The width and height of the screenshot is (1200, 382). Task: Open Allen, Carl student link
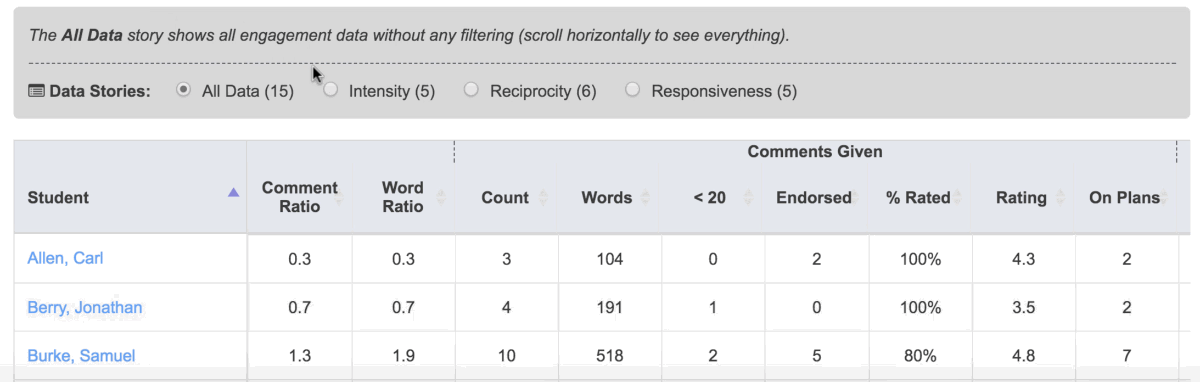coord(65,259)
